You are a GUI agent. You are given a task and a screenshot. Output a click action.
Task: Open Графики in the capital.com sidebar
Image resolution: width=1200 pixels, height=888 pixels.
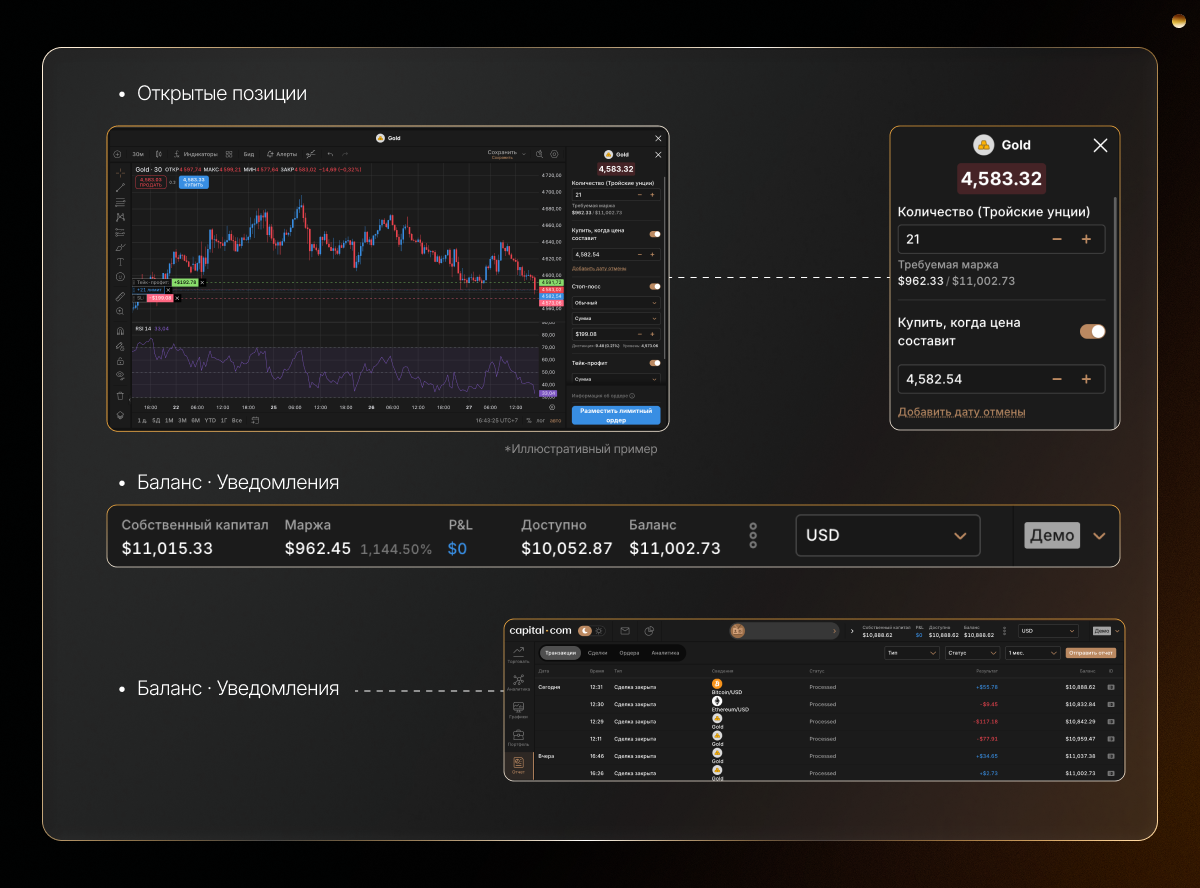519,709
